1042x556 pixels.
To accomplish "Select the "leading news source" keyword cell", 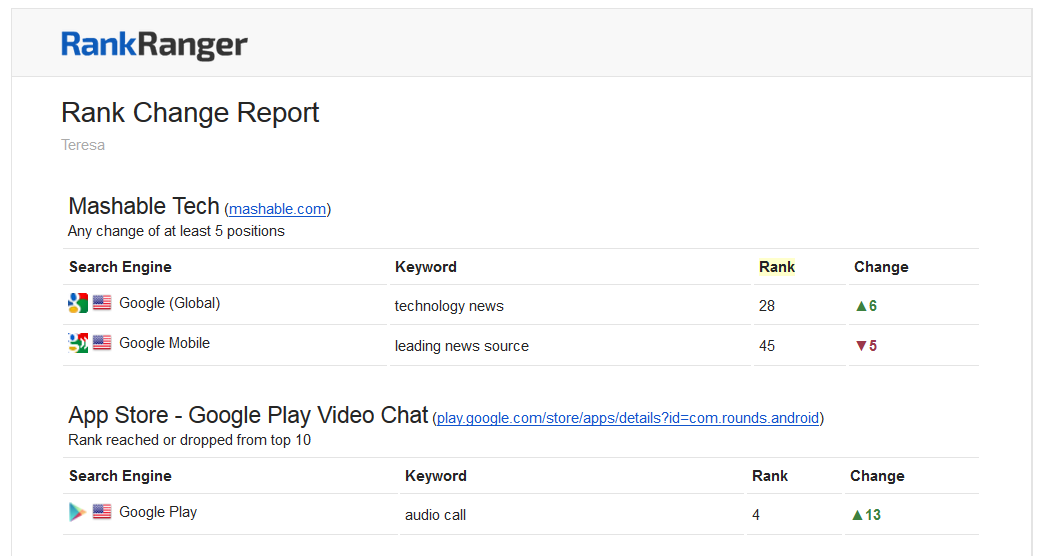I will click(461, 346).
